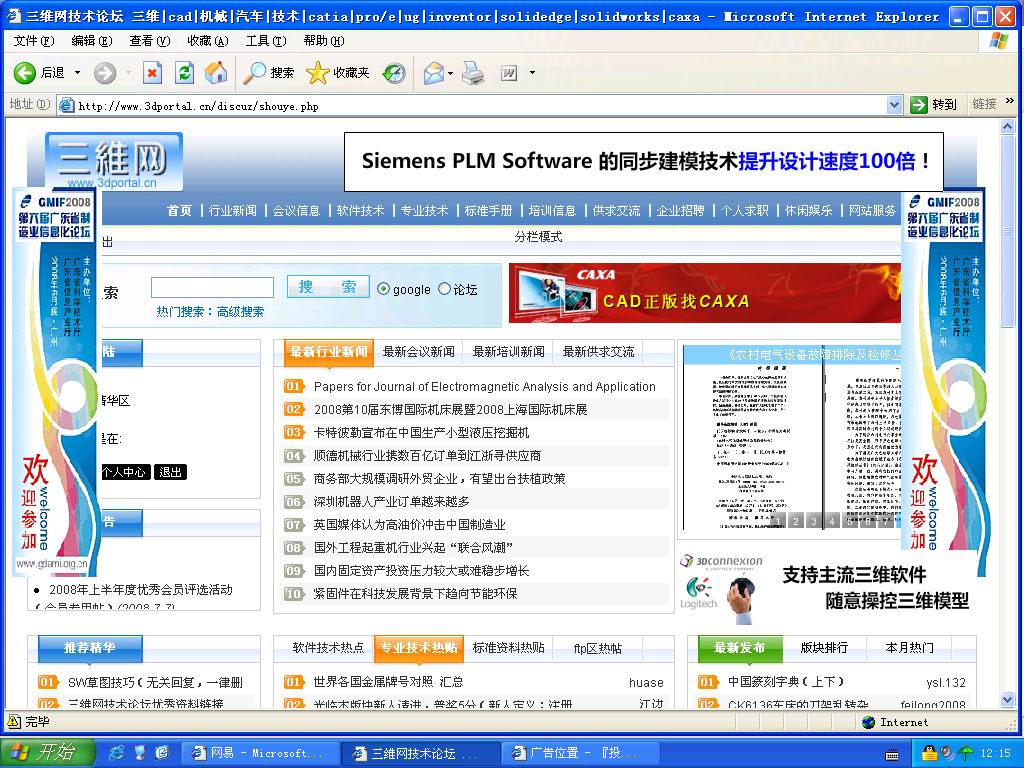1024x768 pixels.
Task: Refresh the page with green arrows icon
Action: (x=184, y=72)
